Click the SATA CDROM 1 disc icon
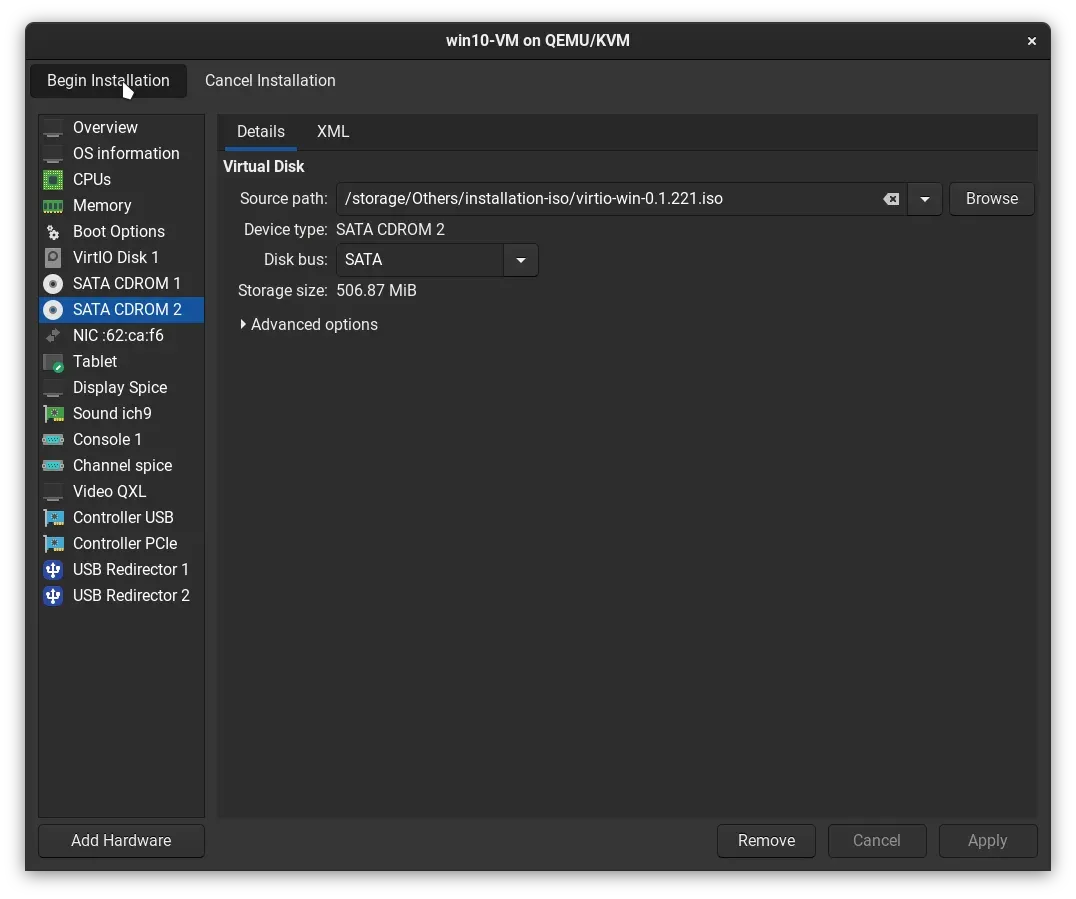This screenshot has width=1076, height=899. coord(53,283)
